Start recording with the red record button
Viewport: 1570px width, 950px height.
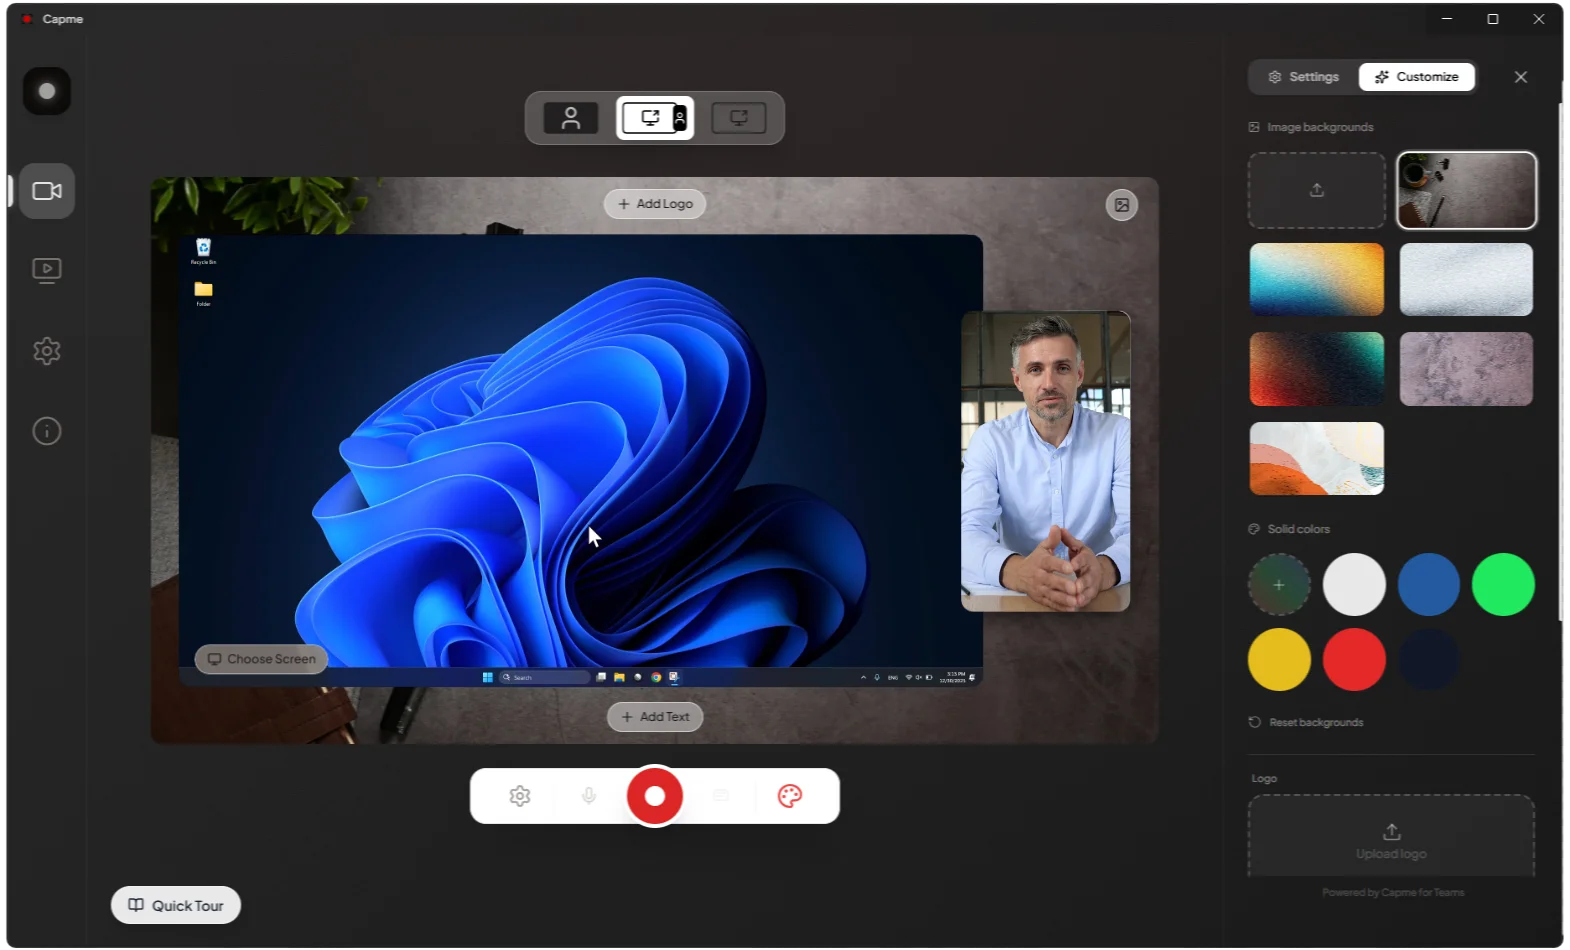point(655,796)
